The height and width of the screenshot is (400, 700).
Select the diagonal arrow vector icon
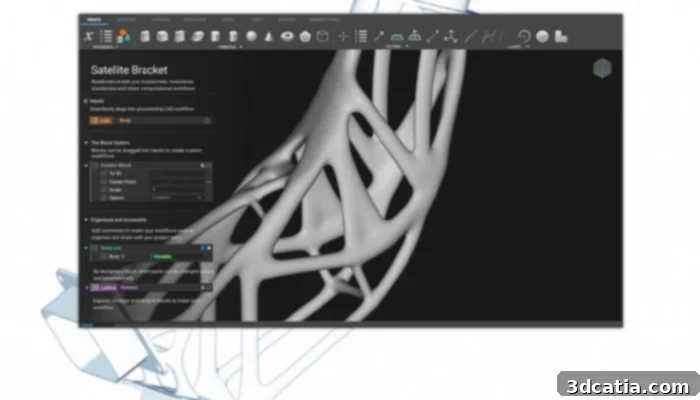coord(379,36)
